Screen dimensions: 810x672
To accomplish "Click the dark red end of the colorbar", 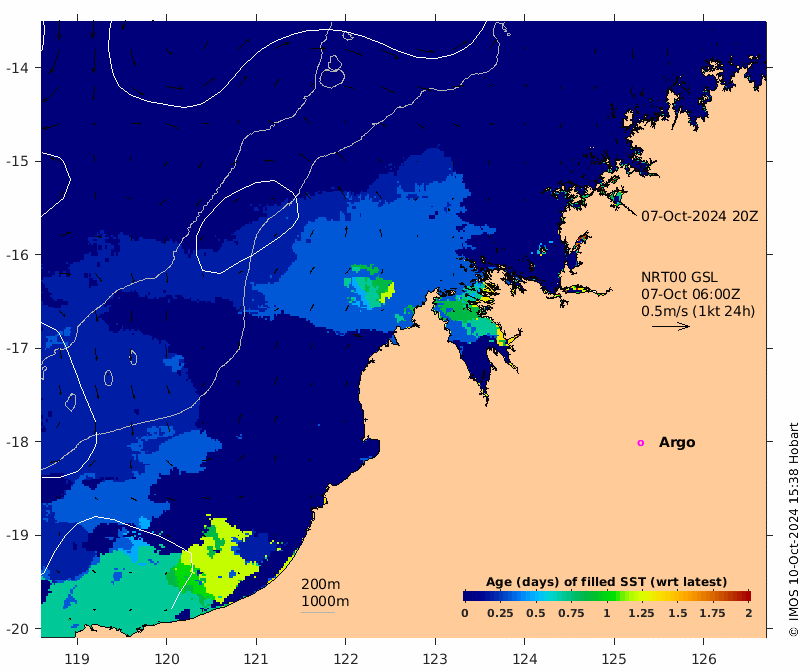I will click(746, 596).
